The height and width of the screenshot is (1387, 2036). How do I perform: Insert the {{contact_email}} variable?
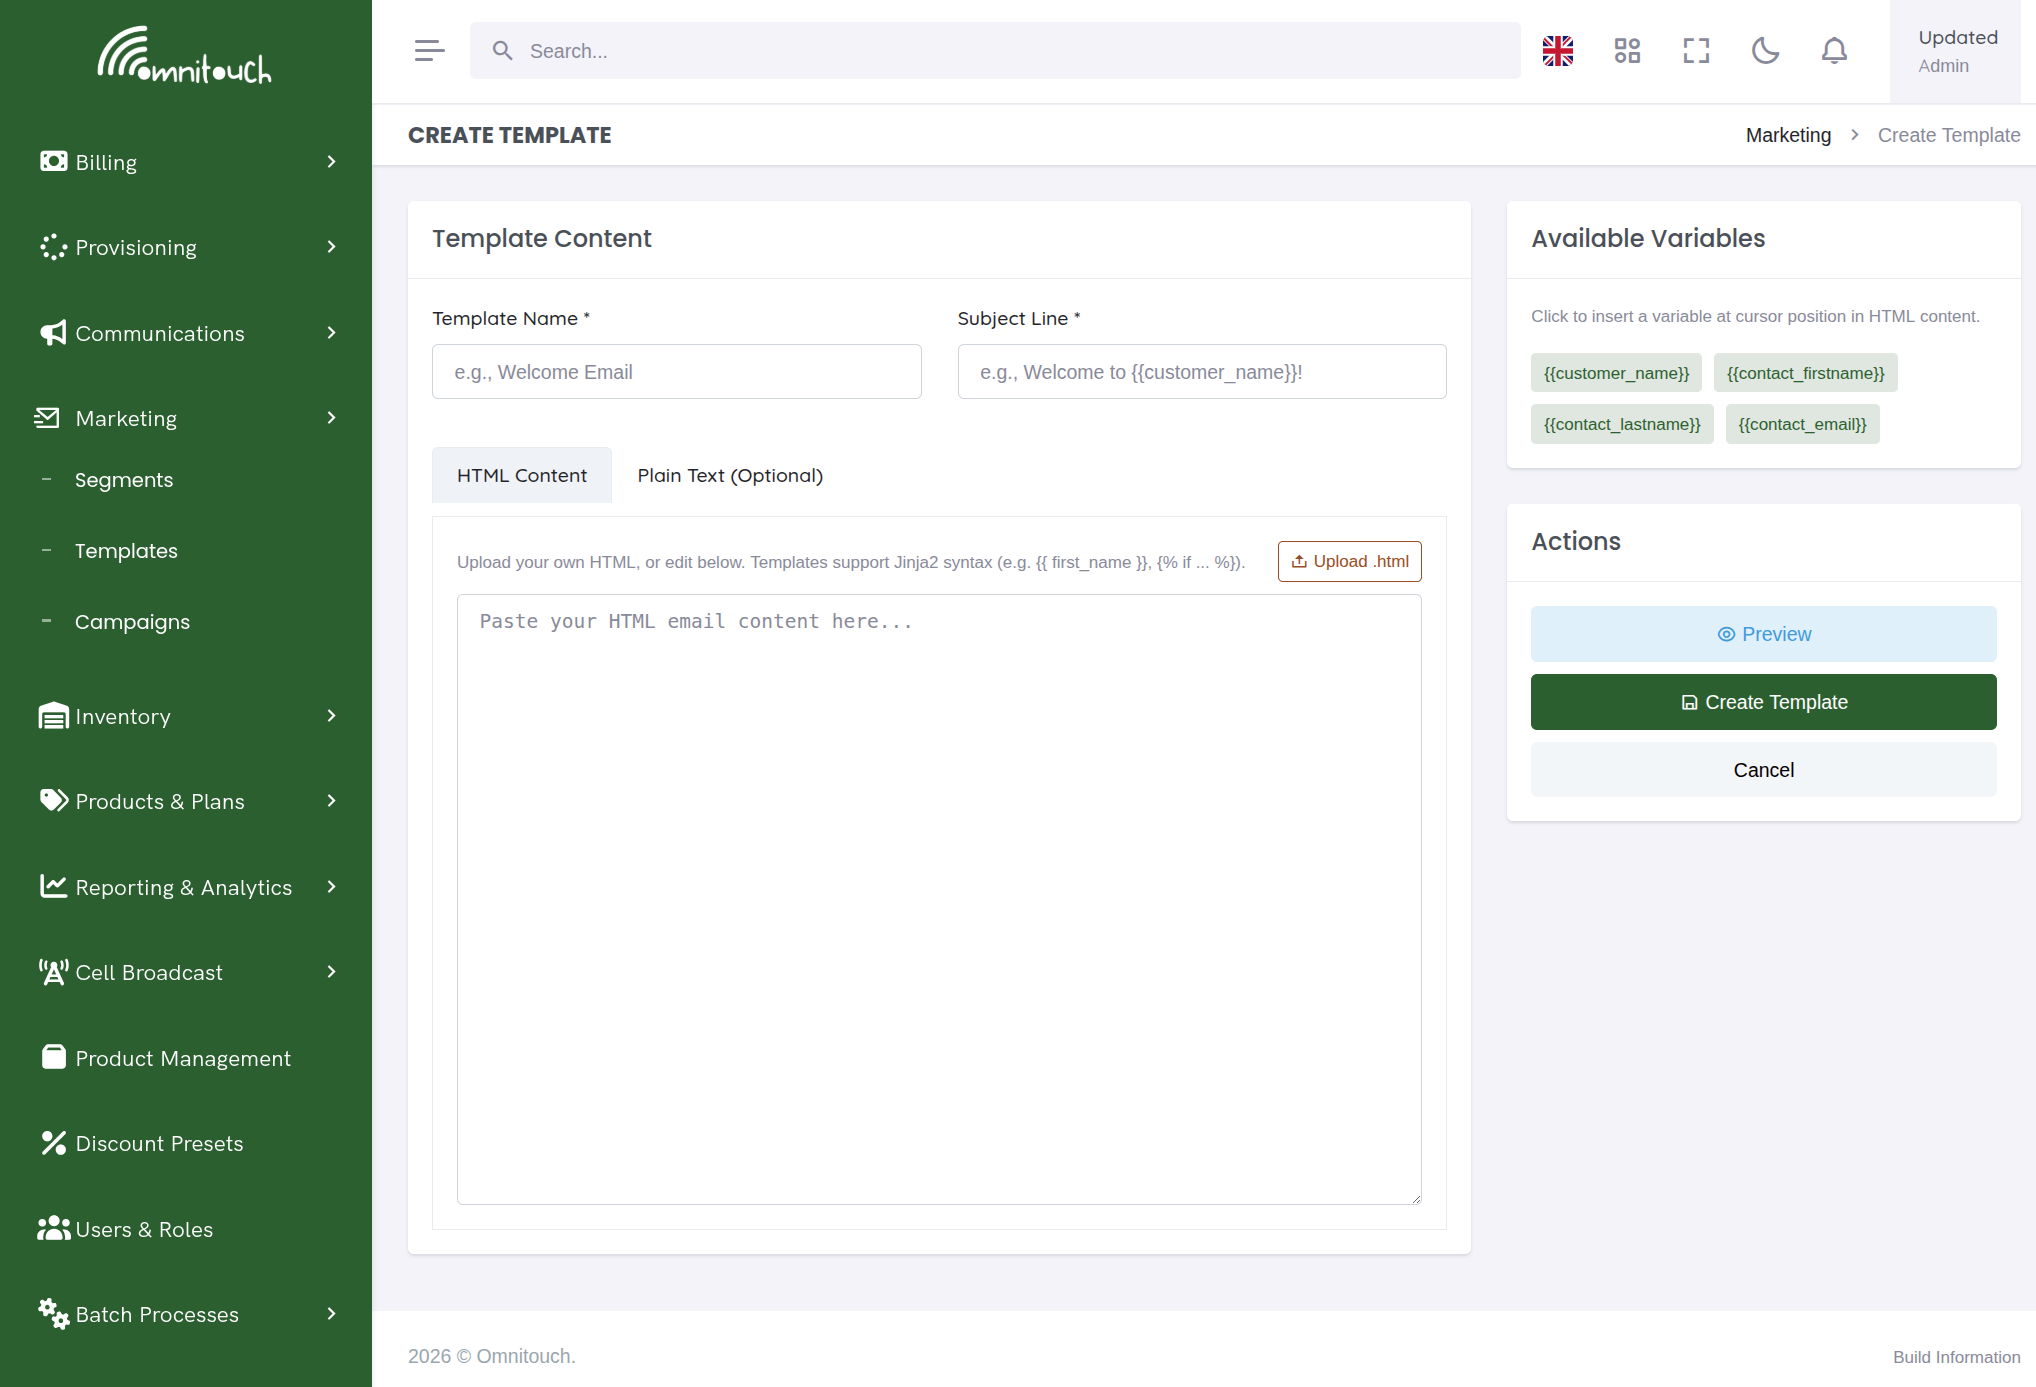1802,424
